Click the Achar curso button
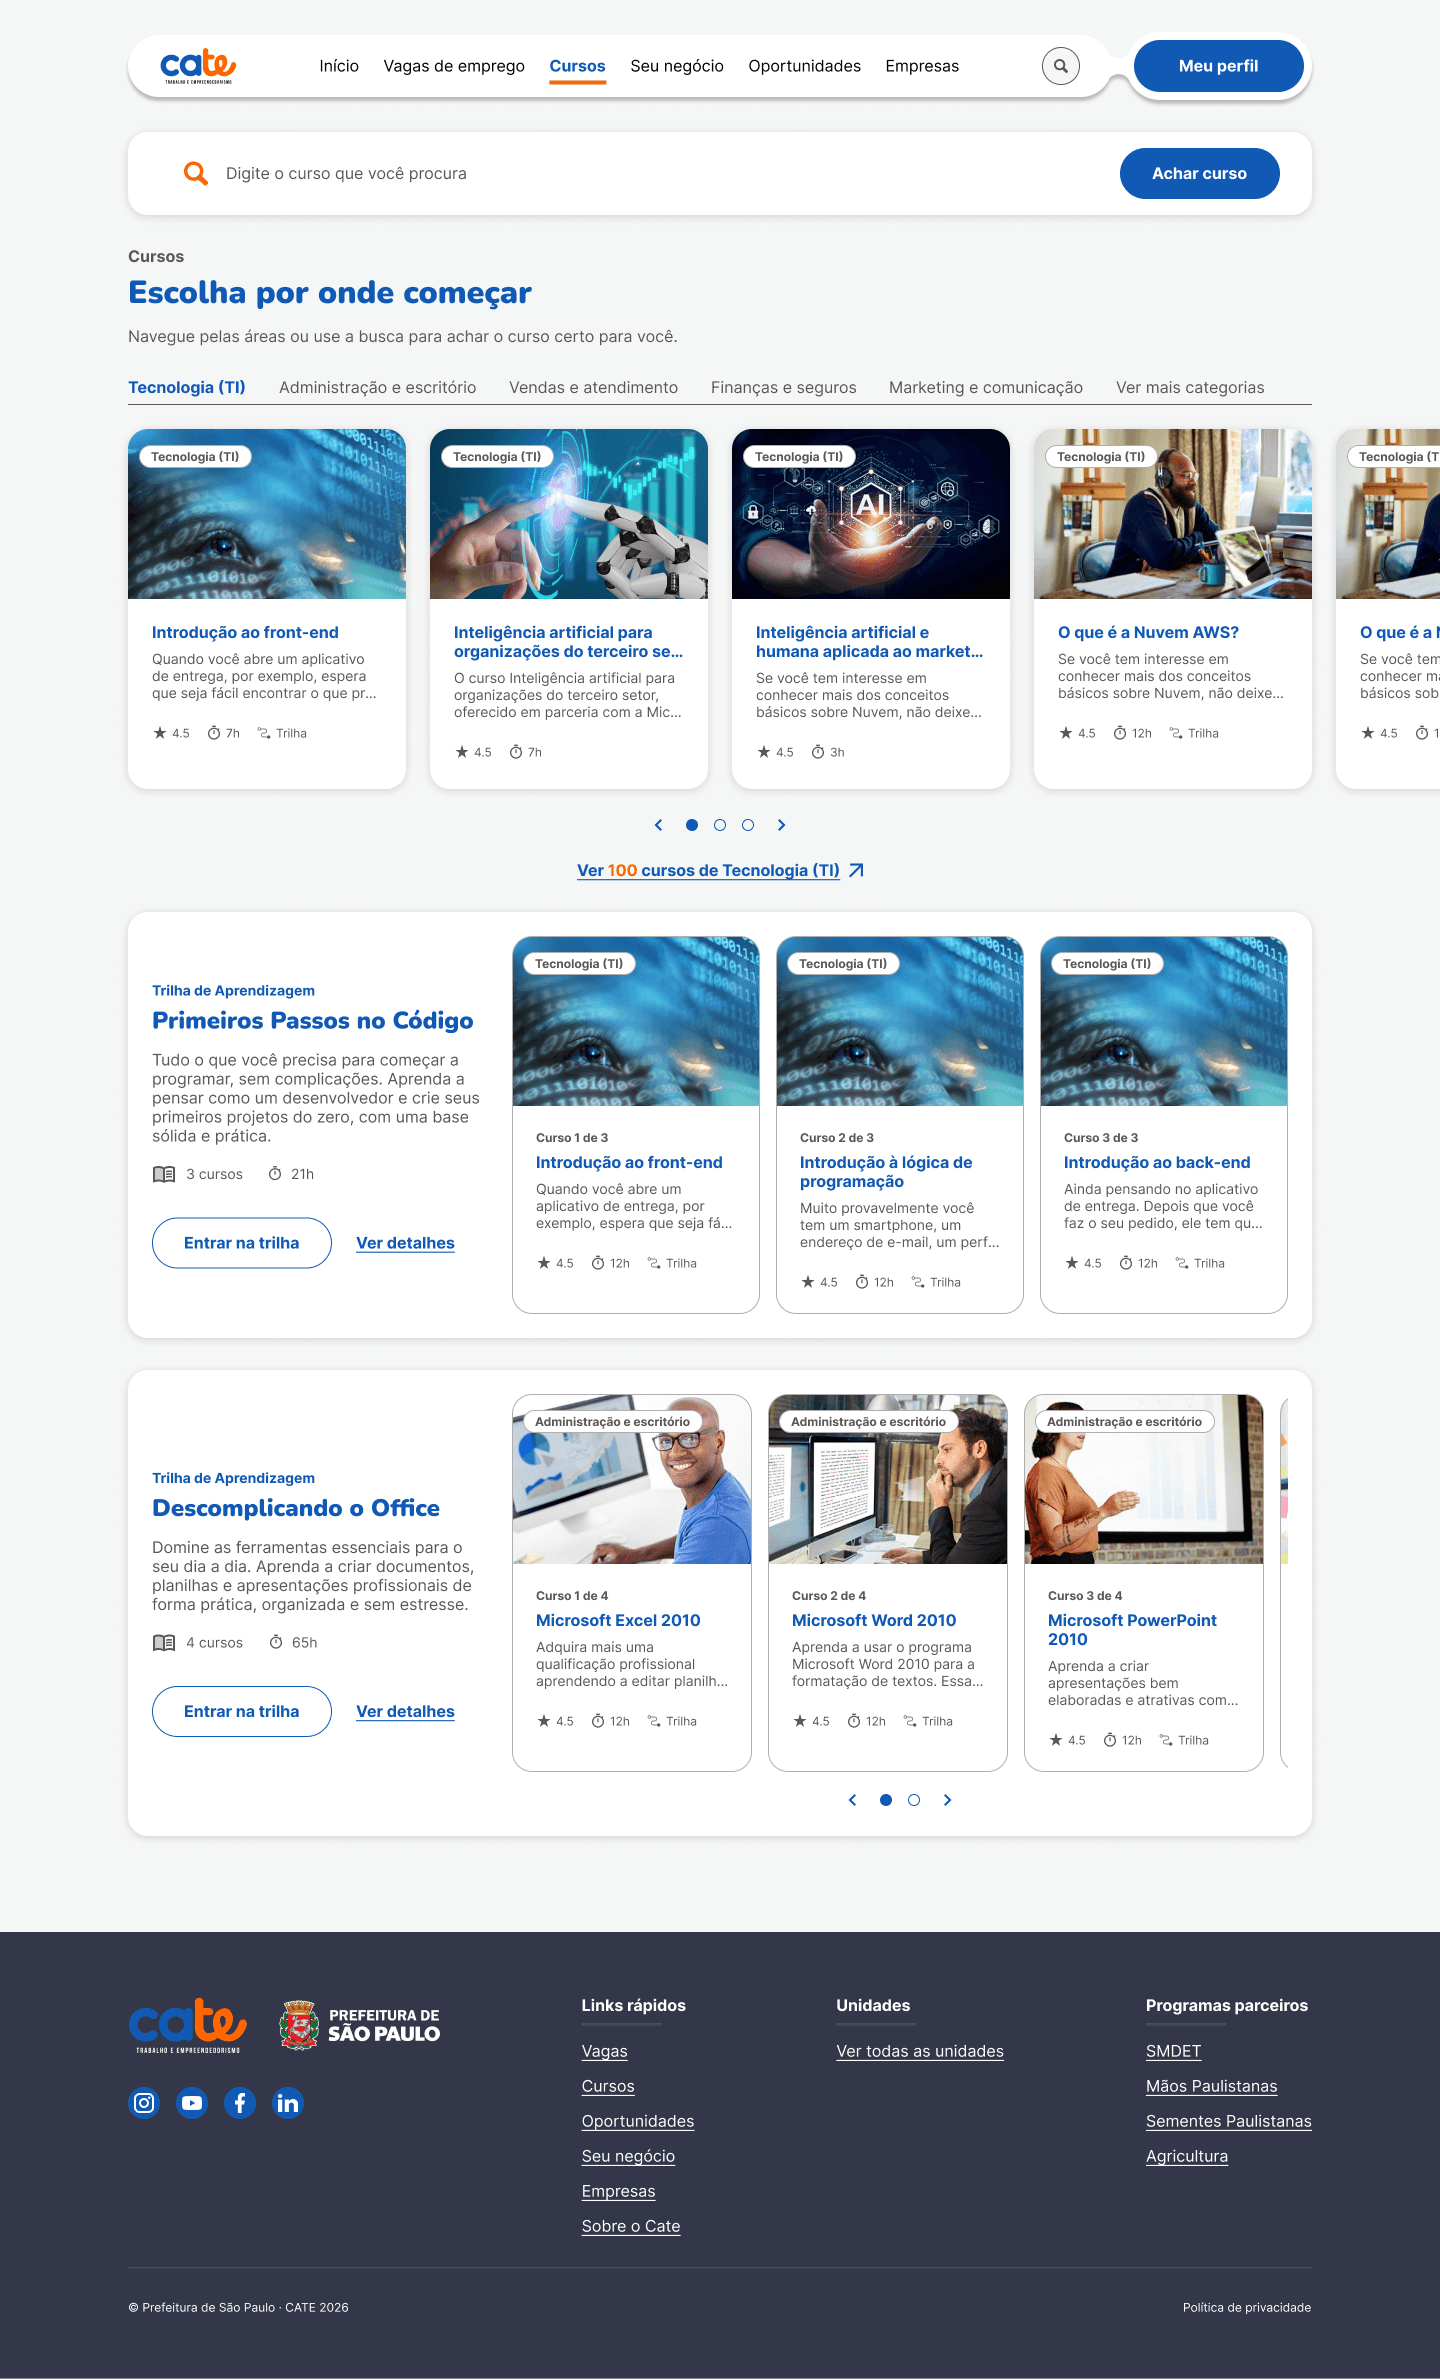 pyautogui.click(x=1199, y=173)
